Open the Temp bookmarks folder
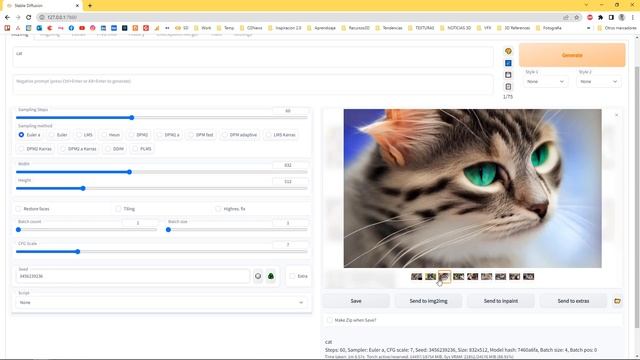 [x=225, y=28]
